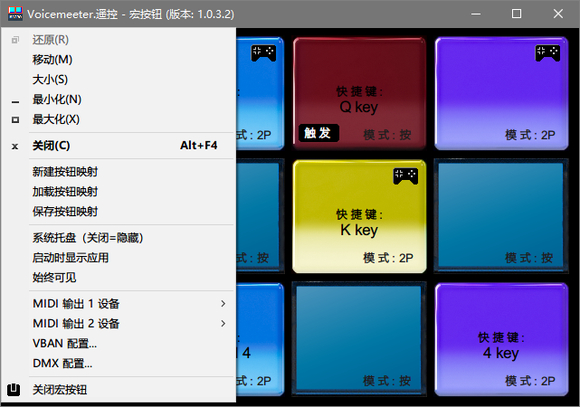The width and height of the screenshot is (580, 407).
Task: Select 移动(M) from the system menu
Action: [118, 60]
